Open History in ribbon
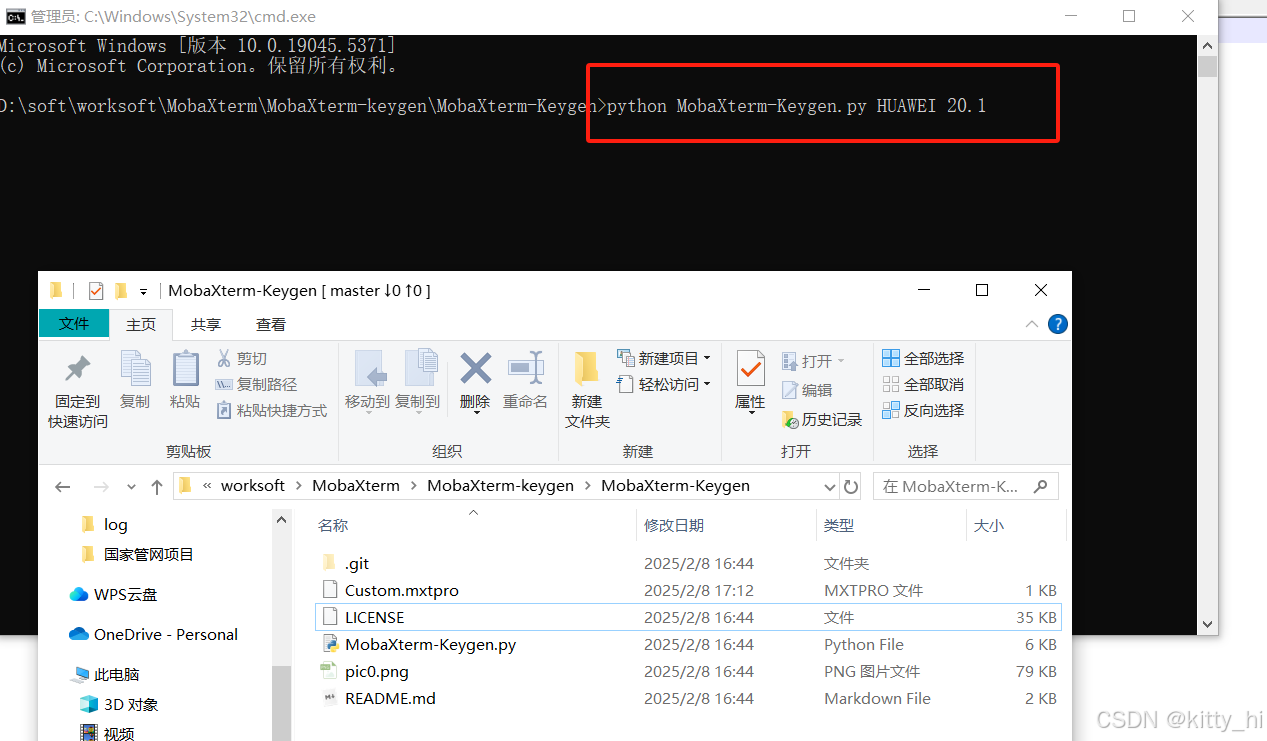The width and height of the screenshot is (1267, 741). click(822, 419)
